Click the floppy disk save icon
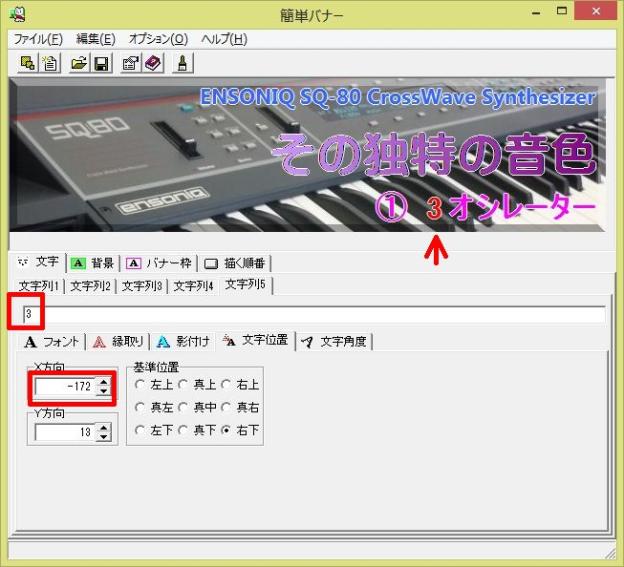The height and width of the screenshot is (567, 624). pos(101,63)
